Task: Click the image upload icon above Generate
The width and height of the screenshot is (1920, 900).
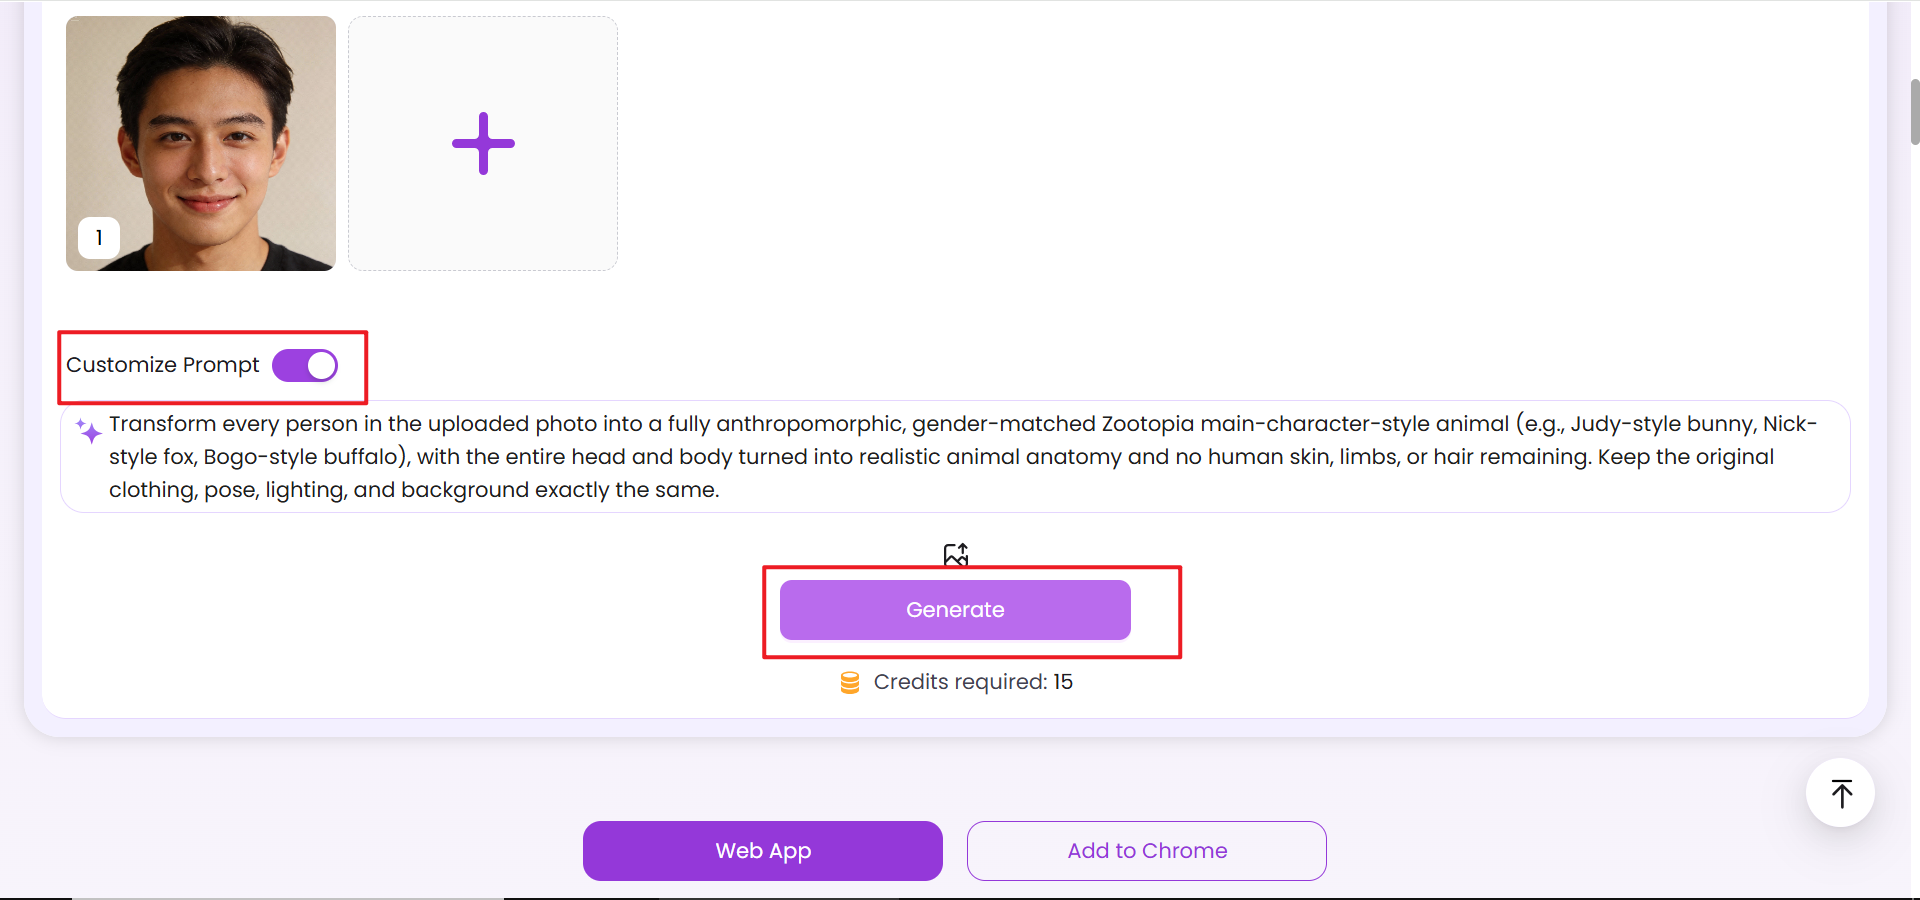Action: tap(956, 554)
